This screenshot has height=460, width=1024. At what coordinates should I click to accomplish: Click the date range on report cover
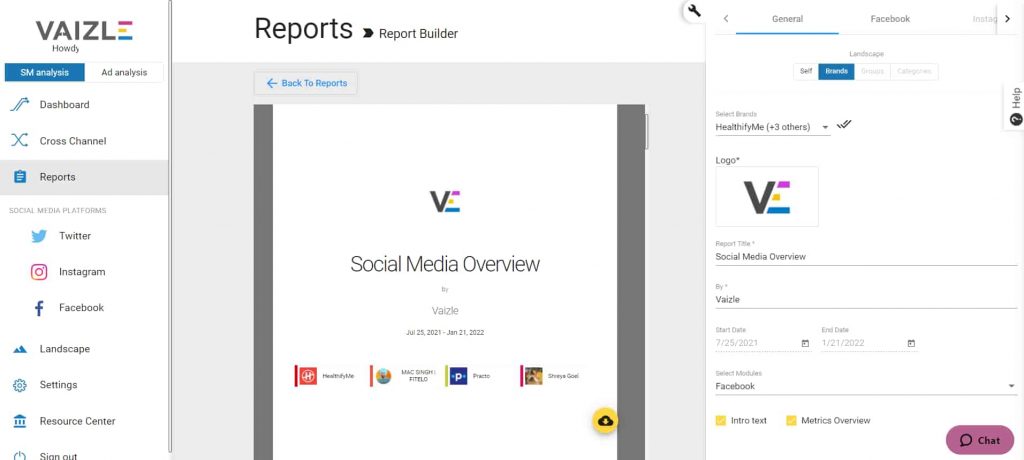click(445, 333)
